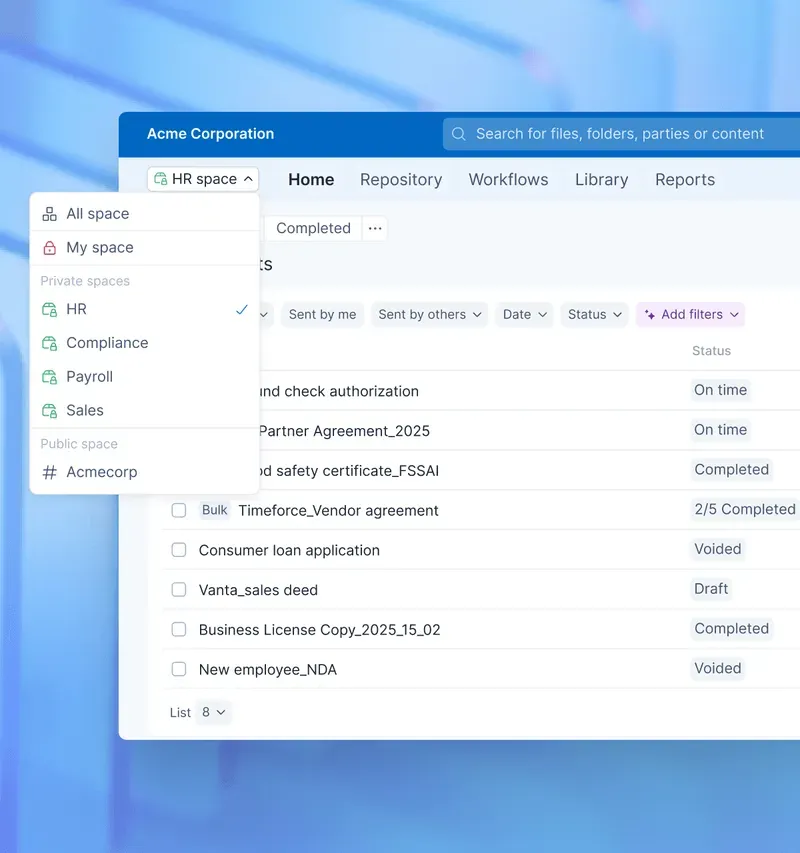Click the red lock icon beside My space
The width and height of the screenshot is (800, 853).
click(49, 247)
